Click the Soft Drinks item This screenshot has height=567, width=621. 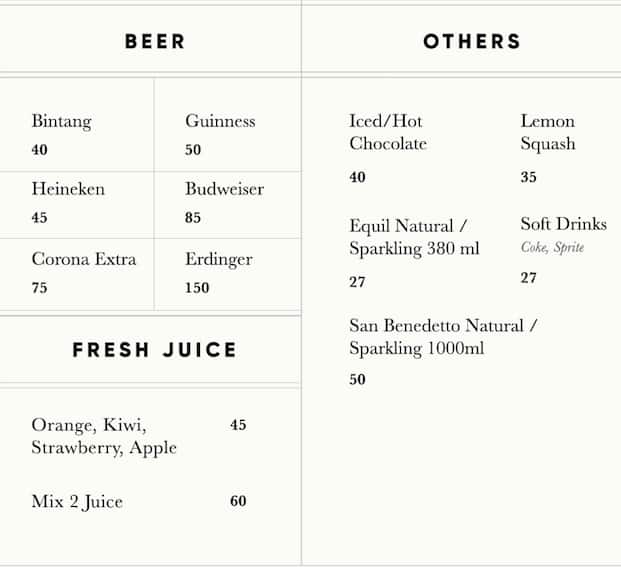563,224
